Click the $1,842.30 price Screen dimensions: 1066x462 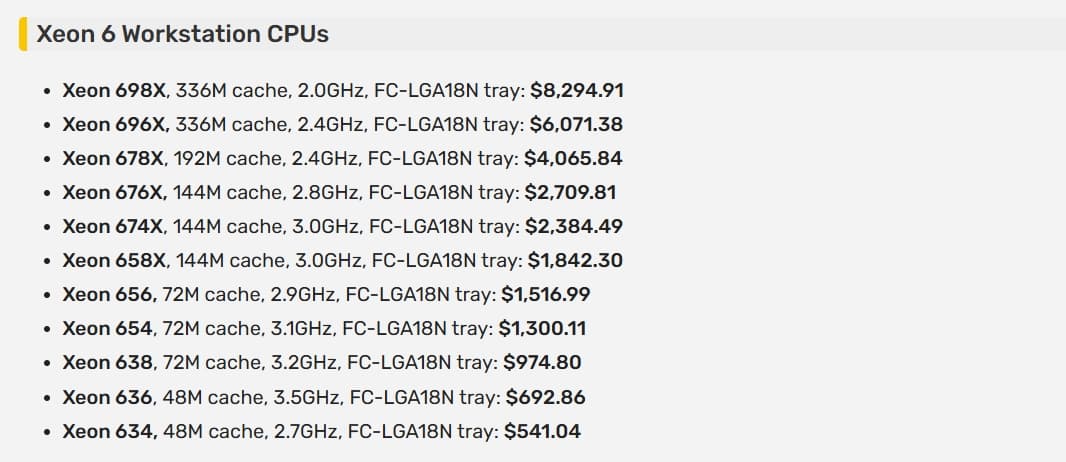(x=575, y=260)
